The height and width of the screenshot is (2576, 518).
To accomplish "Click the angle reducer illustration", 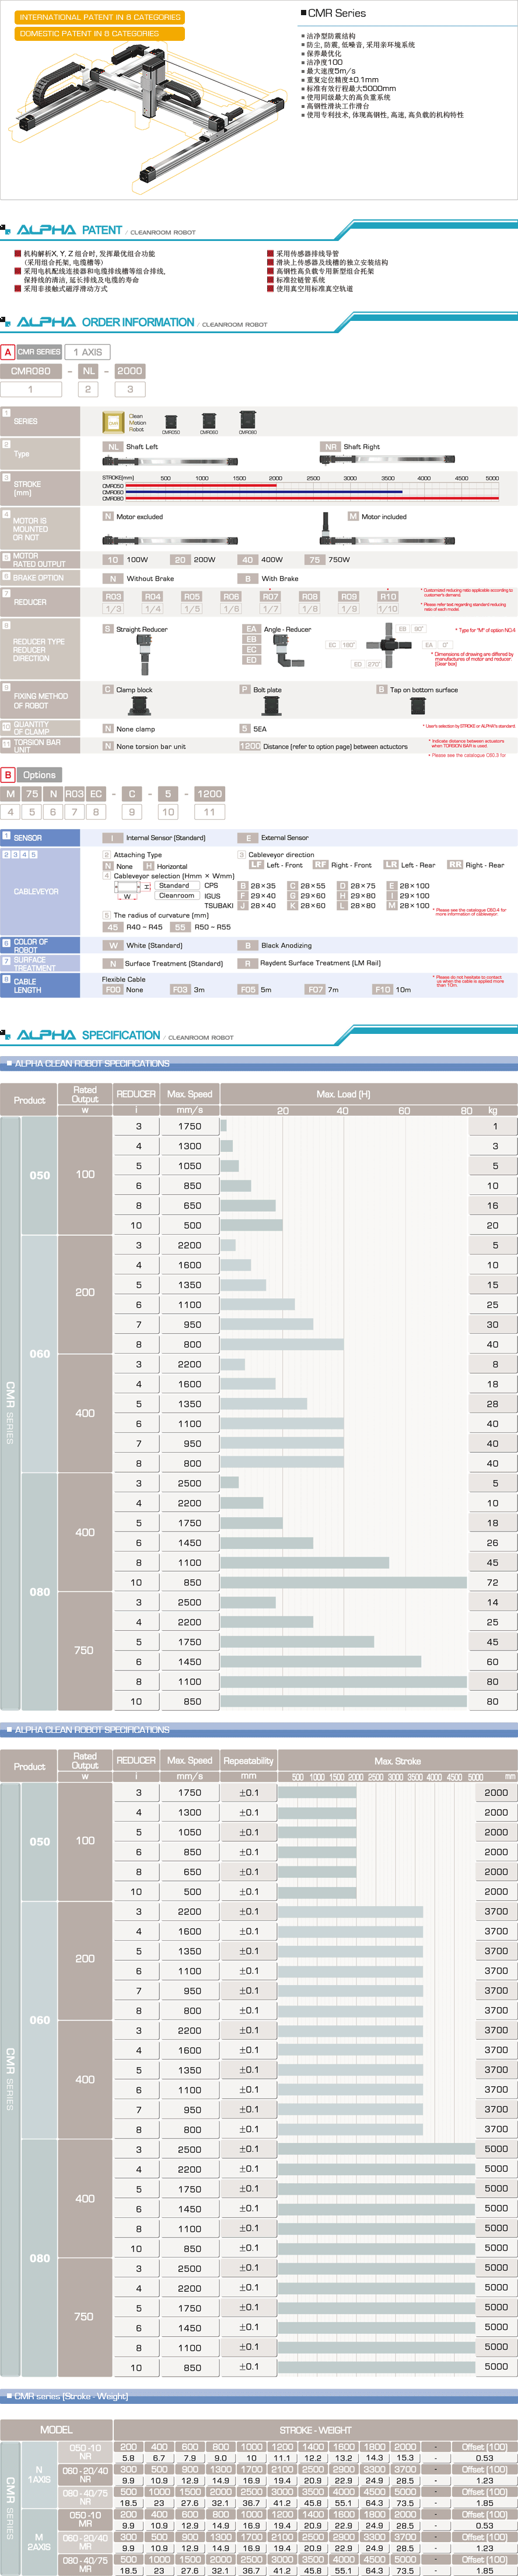I will [290, 652].
